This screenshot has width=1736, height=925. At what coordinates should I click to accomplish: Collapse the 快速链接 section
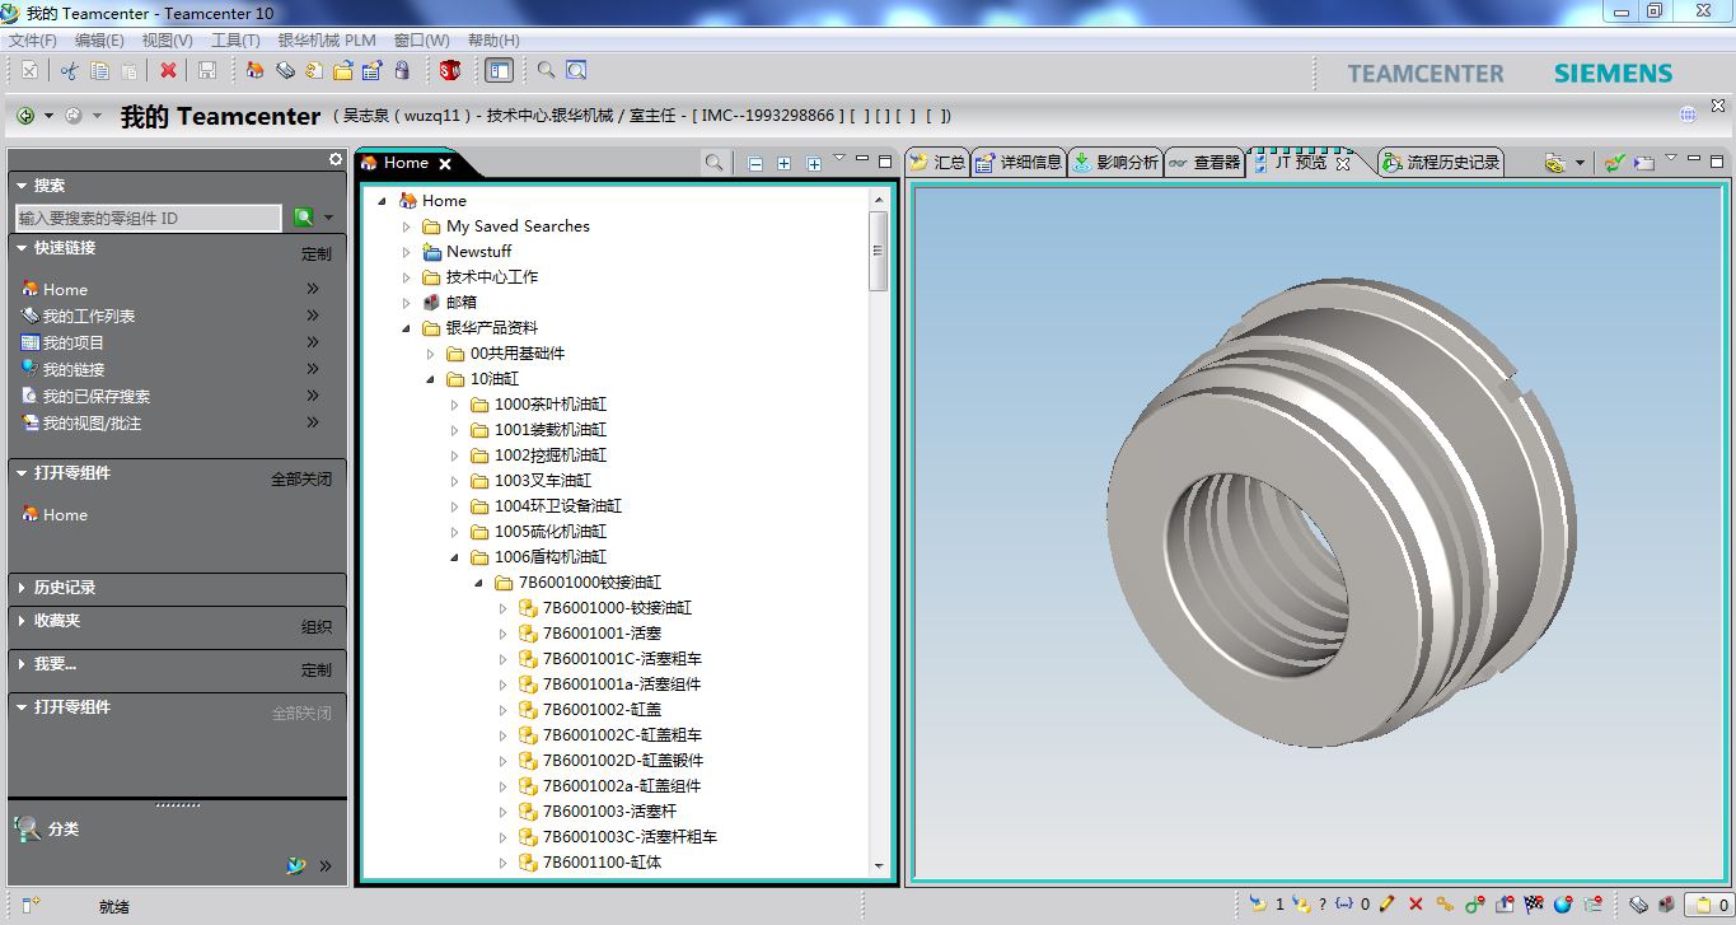click(x=22, y=248)
